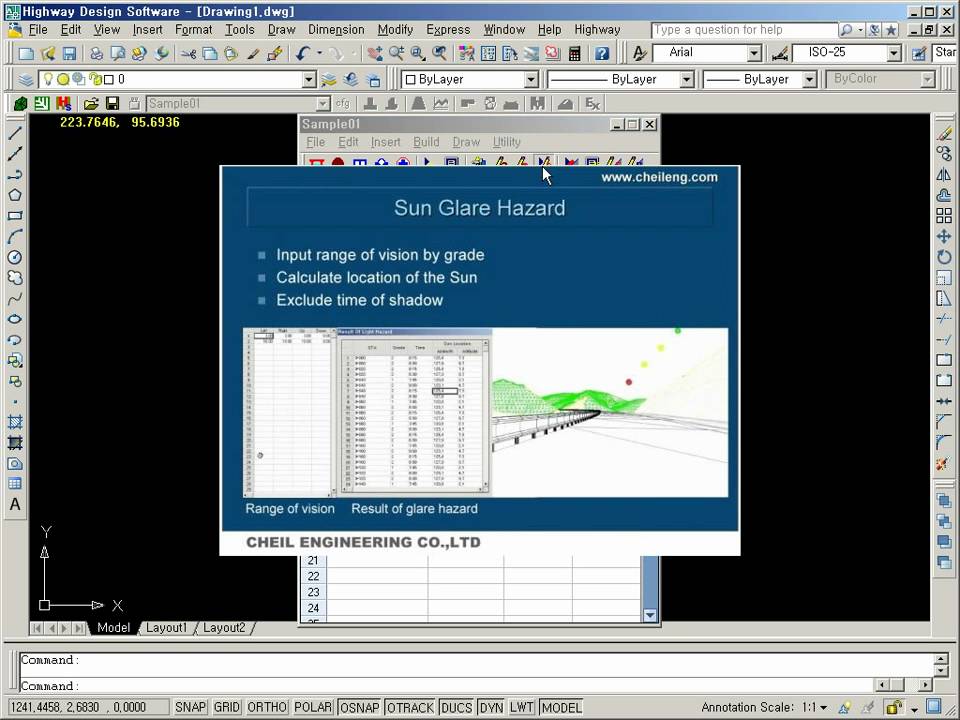This screenshot has height=720, width=960.
Task: Open the ByLayer color dropdown
Action: (x=531, y=80)
